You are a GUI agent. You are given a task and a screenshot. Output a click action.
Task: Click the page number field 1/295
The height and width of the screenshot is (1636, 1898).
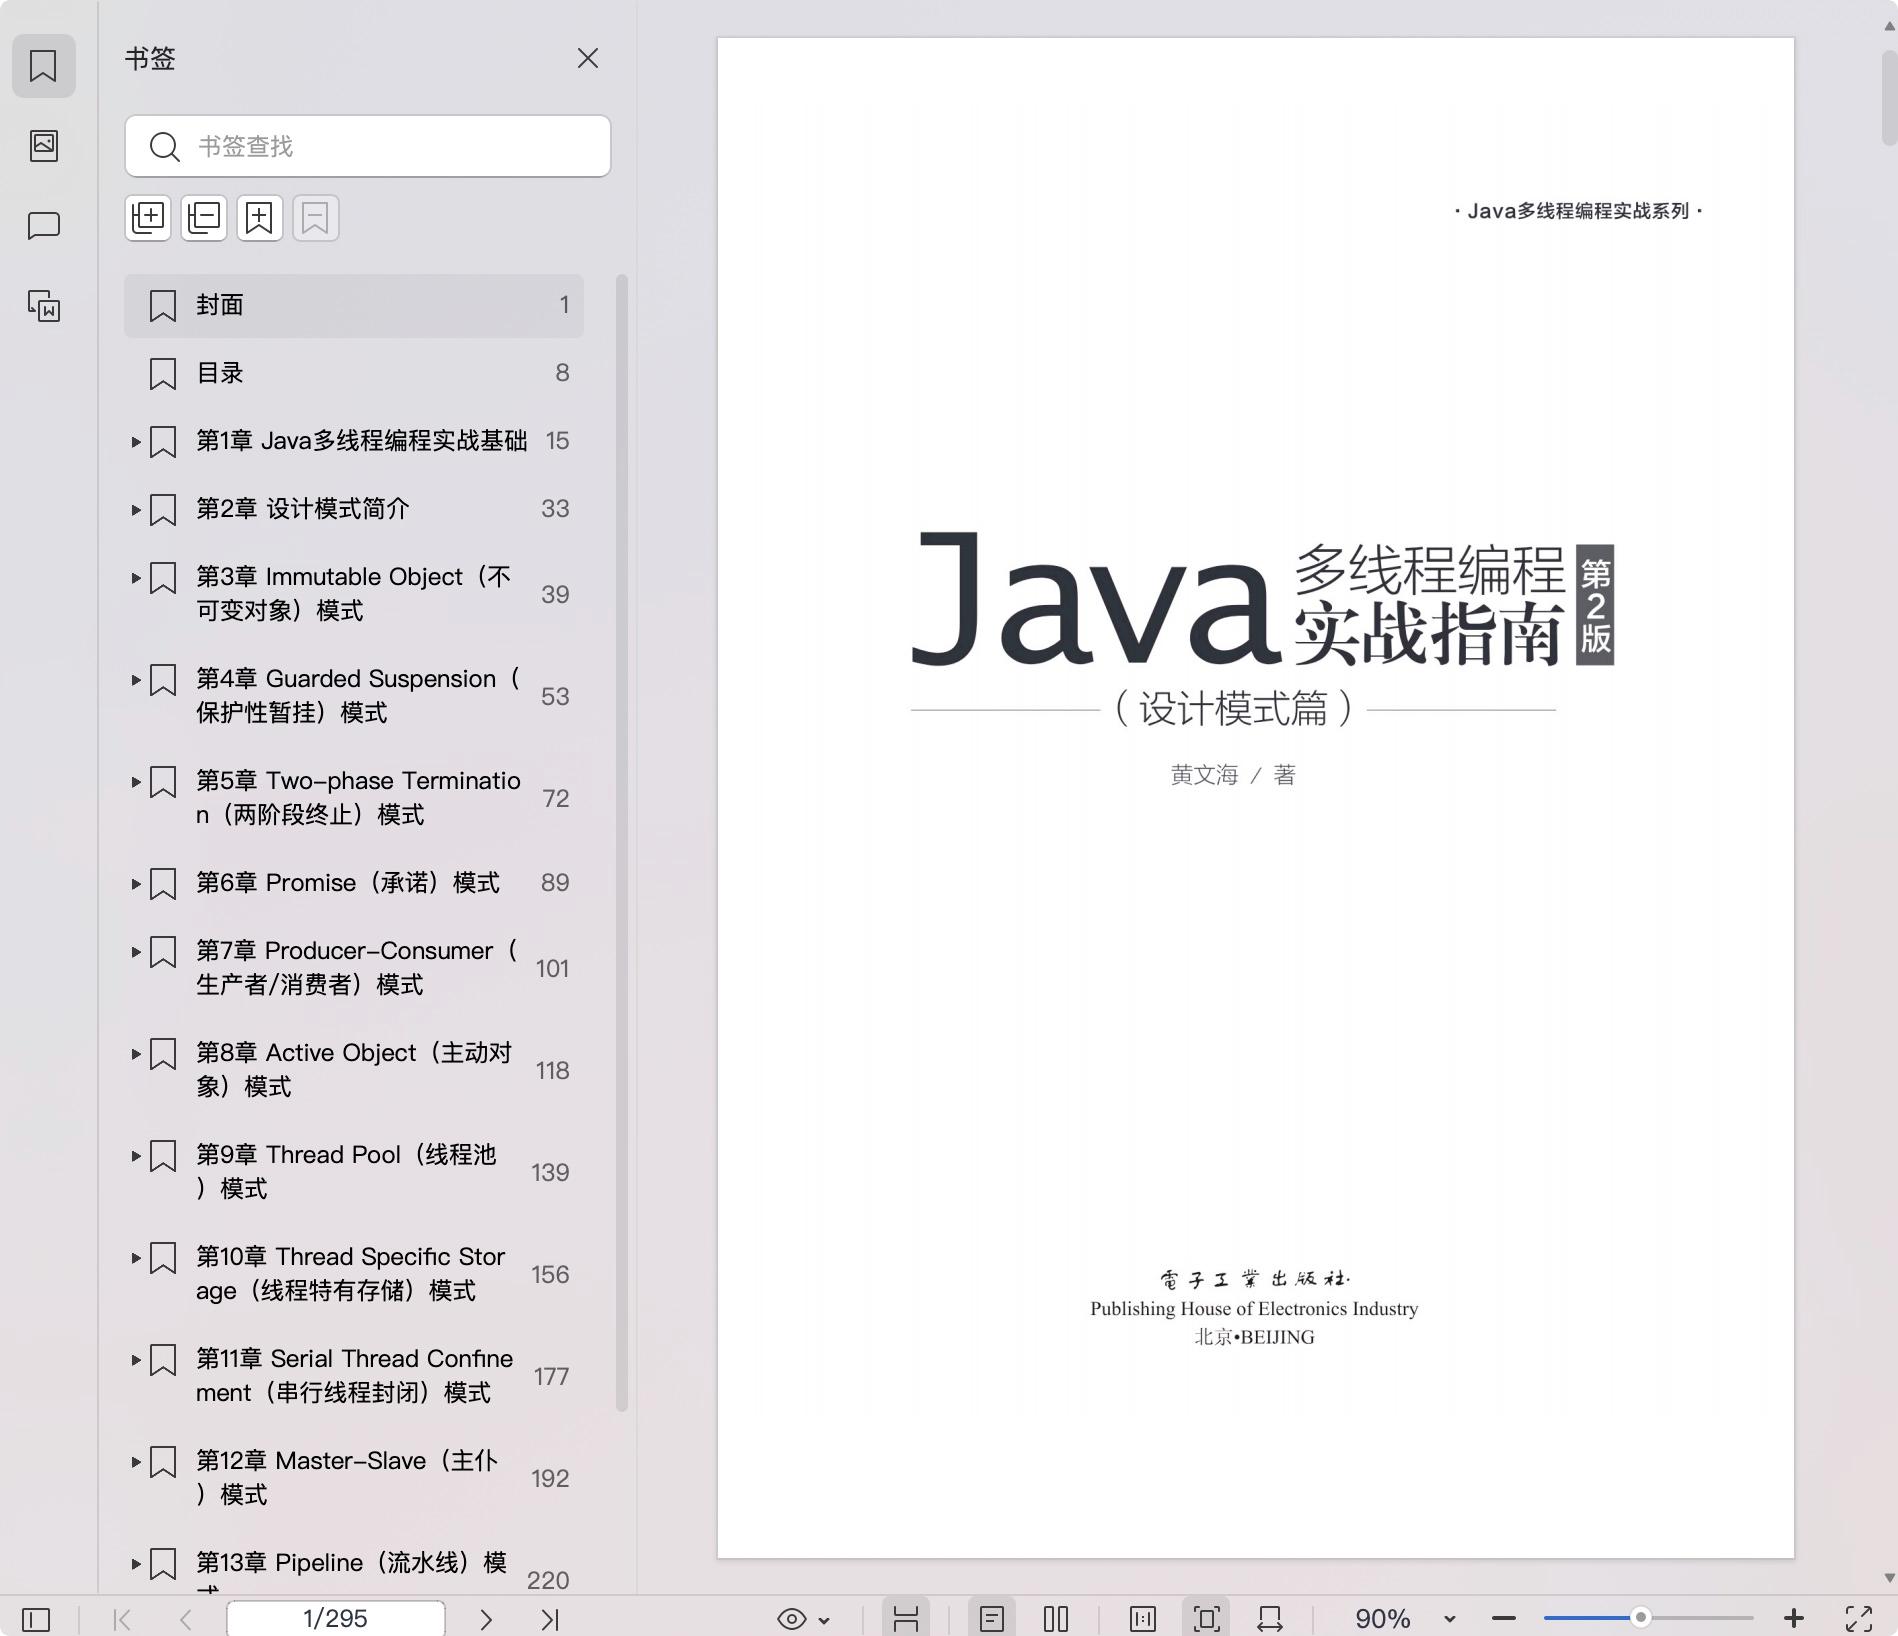pyautogui.click(x=336, y=1619)
